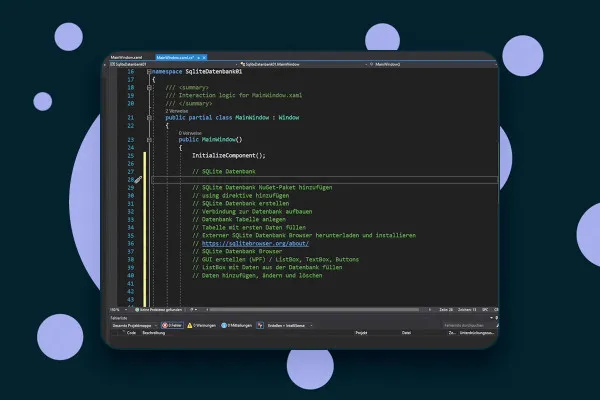
Task: Open the SqliteDatenbank01 project dropdown
Action: click(173, 64)
